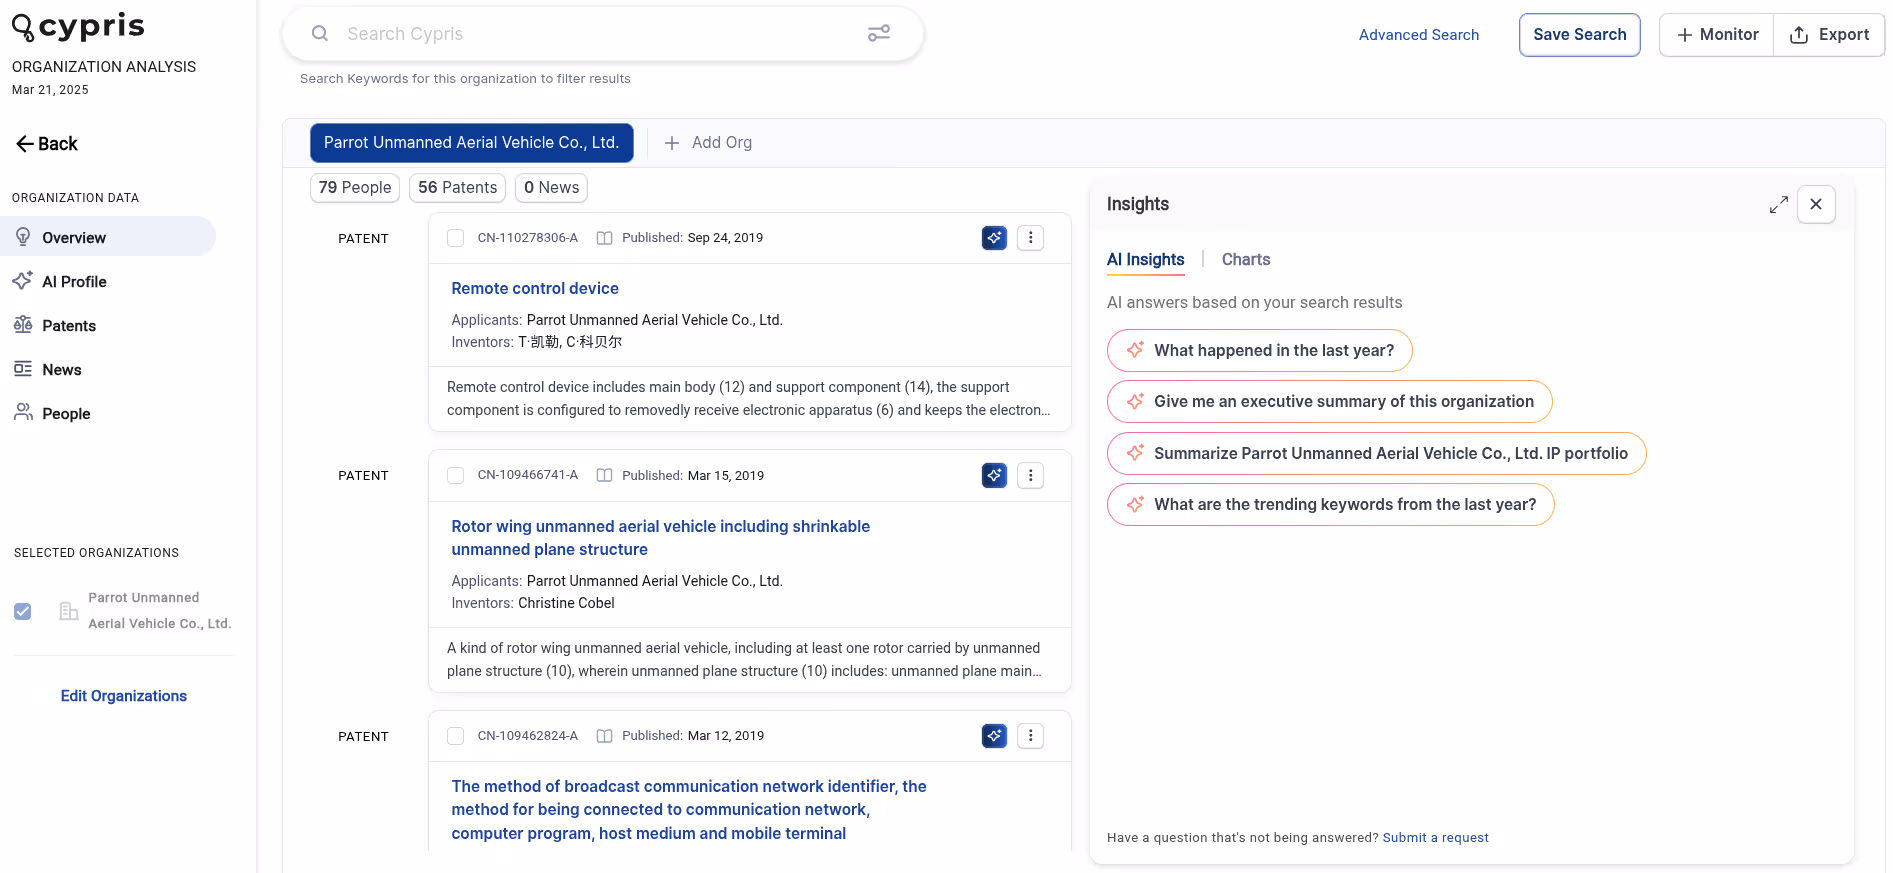Viewport: 1893px width, 873px height.
Task: Click the Overview lightbulb icon
Action: [23, 237]
